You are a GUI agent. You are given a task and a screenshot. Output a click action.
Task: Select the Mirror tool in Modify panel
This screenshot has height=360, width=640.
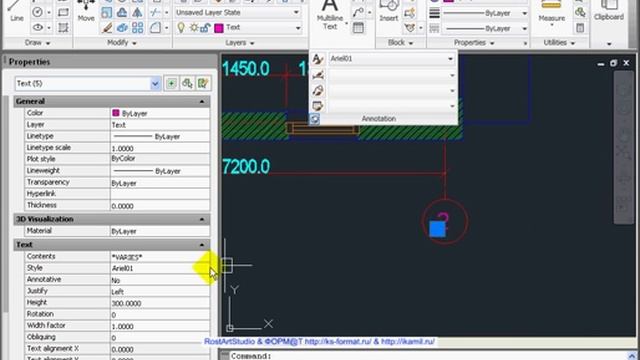(x=138, y=12)
